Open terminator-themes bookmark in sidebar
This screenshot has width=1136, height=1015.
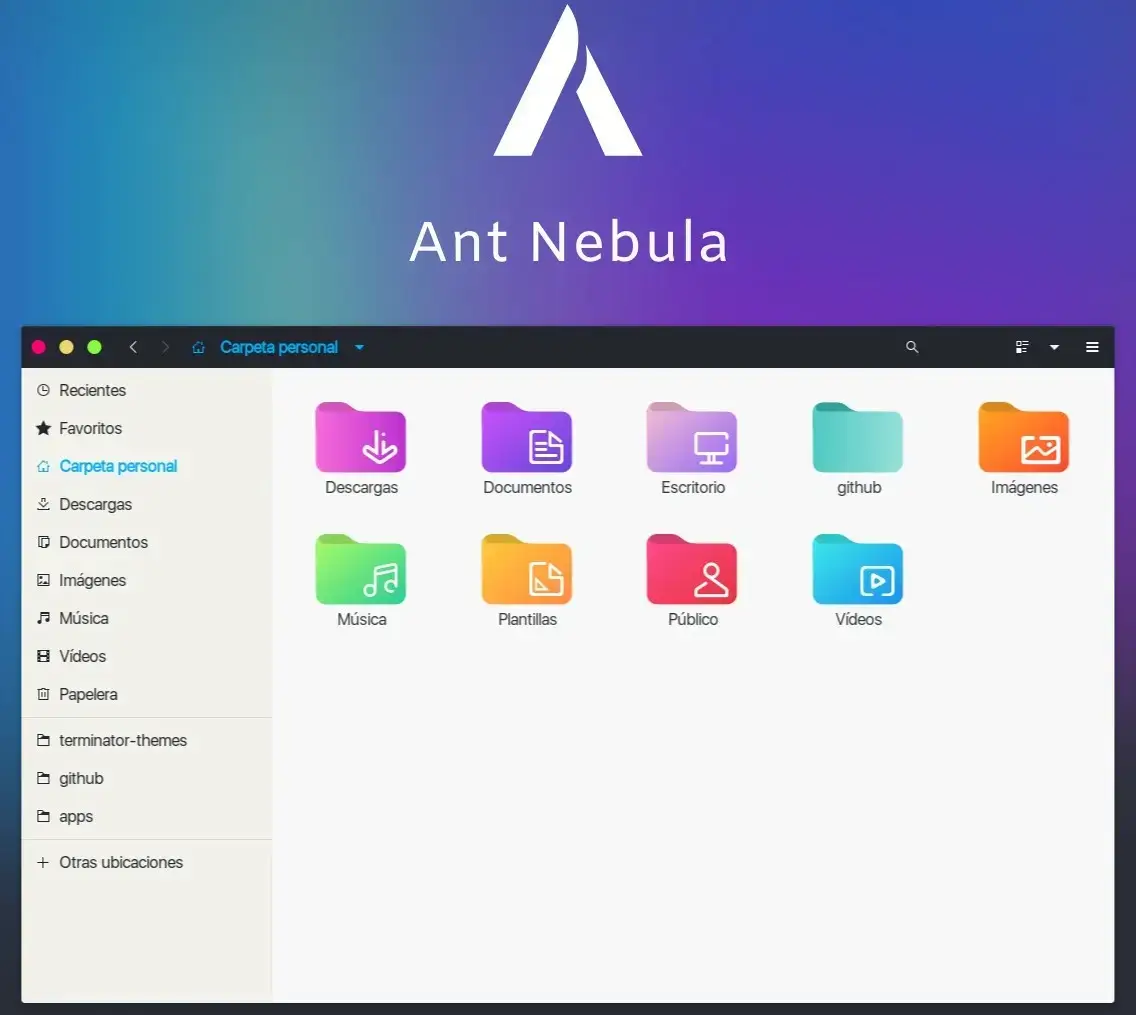(123, 740)
